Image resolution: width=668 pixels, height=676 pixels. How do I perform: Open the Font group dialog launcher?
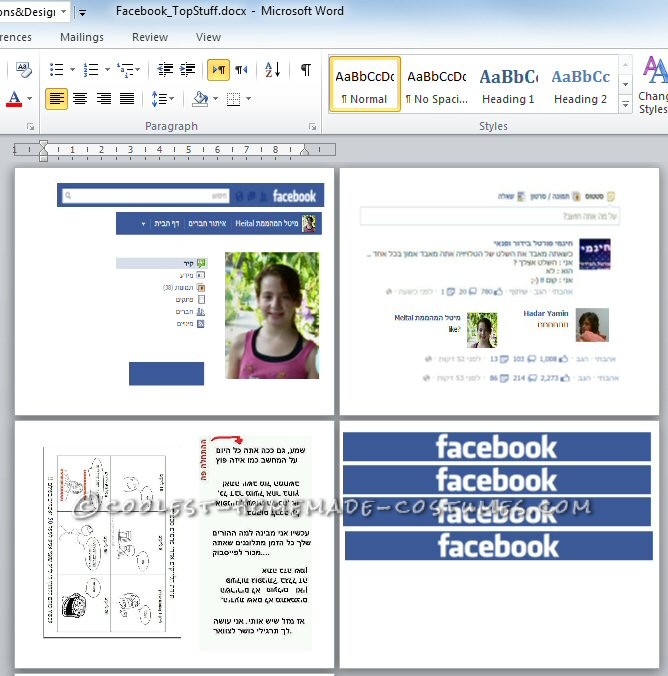pos(30,126)
